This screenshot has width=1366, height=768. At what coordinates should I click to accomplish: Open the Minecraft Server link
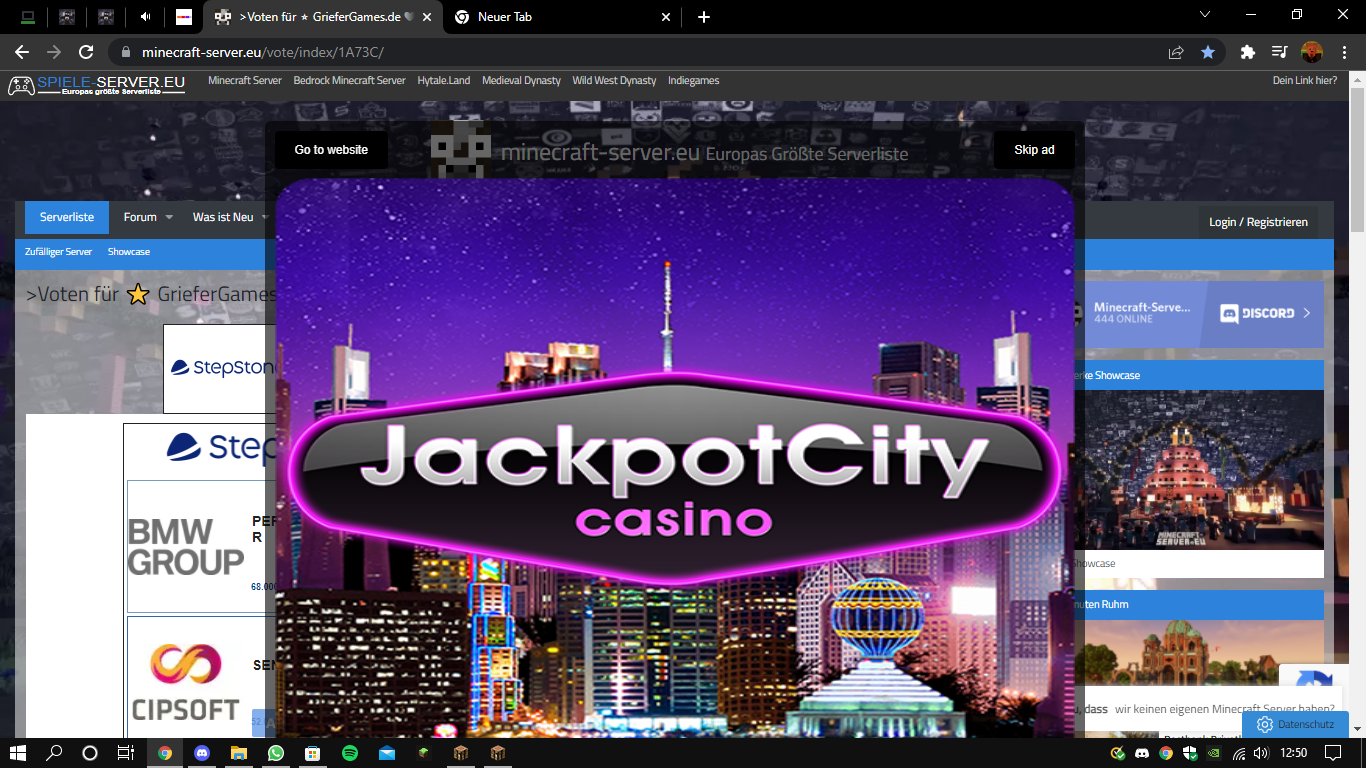245,80
